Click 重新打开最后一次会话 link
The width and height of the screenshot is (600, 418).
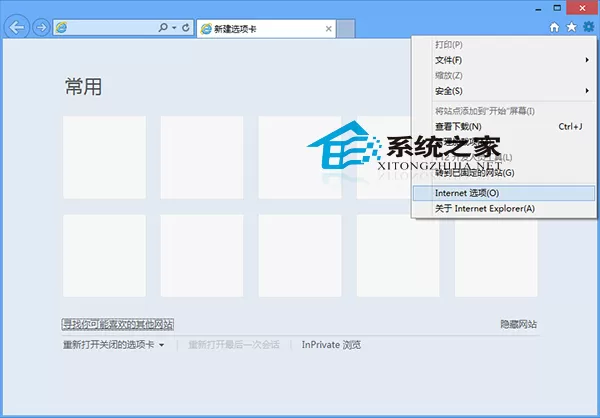point(233,345)
